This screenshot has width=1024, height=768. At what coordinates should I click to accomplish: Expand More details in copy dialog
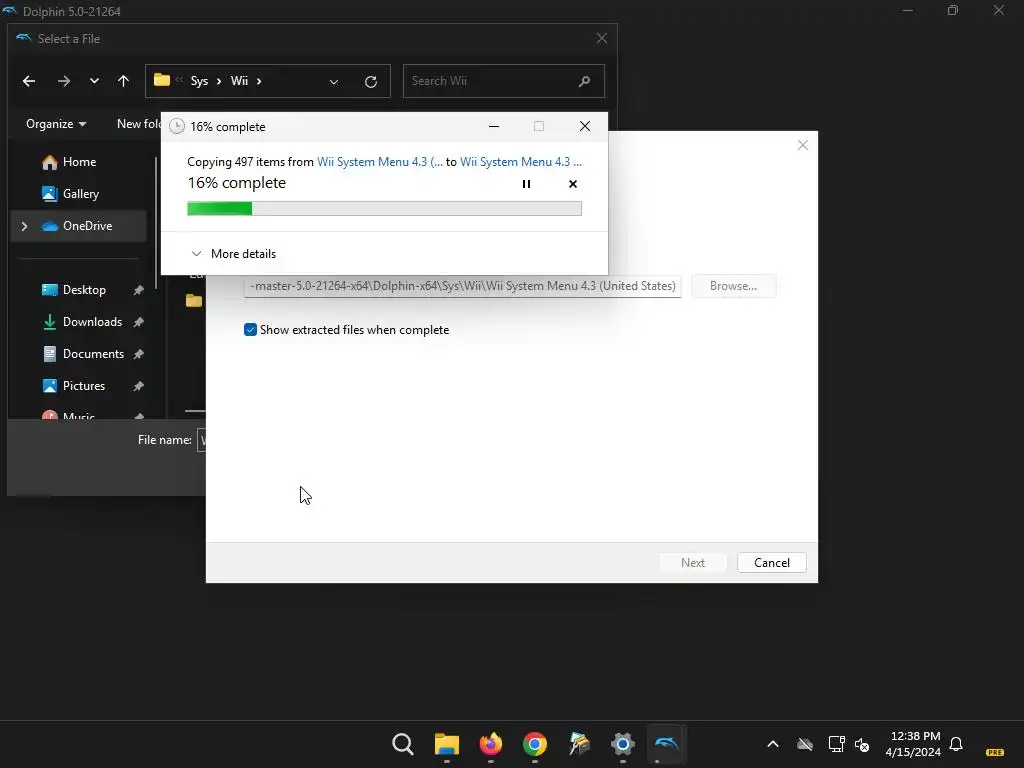point(234,253)
